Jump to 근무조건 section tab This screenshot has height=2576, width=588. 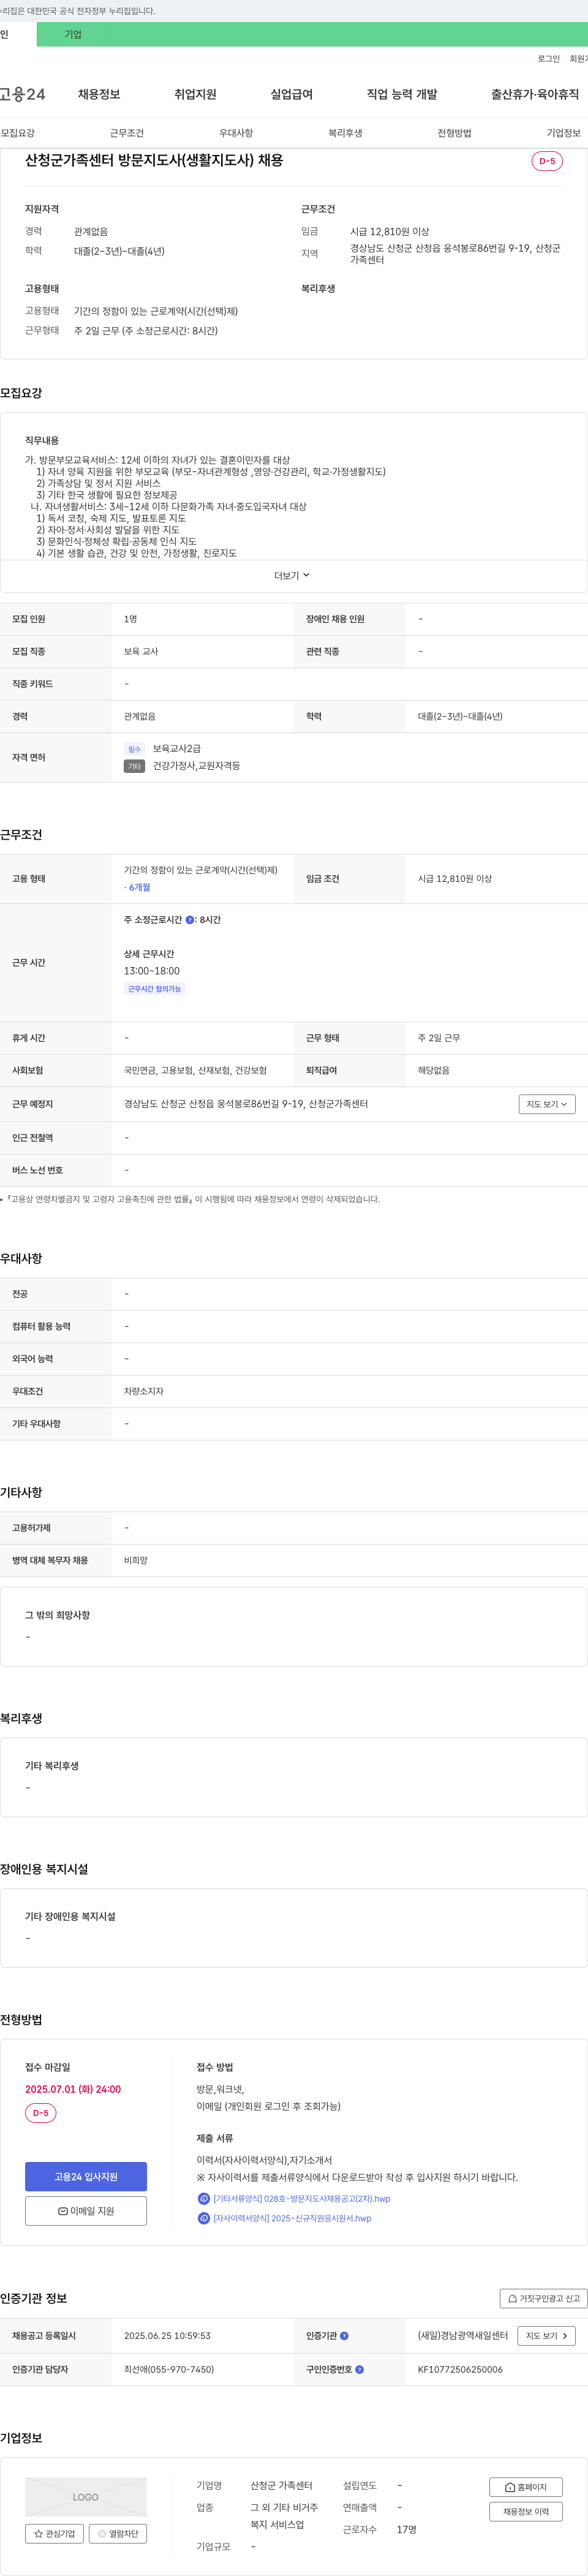tap(127, 133)
